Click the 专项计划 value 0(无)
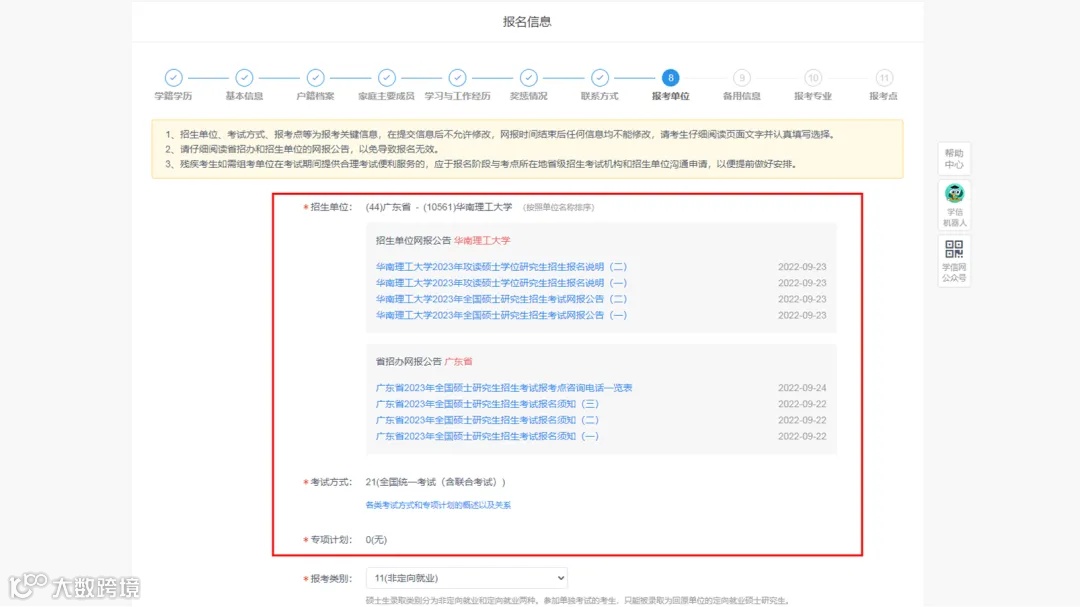This screenshot has height=607, width=1080. click(x=376, y=539)
